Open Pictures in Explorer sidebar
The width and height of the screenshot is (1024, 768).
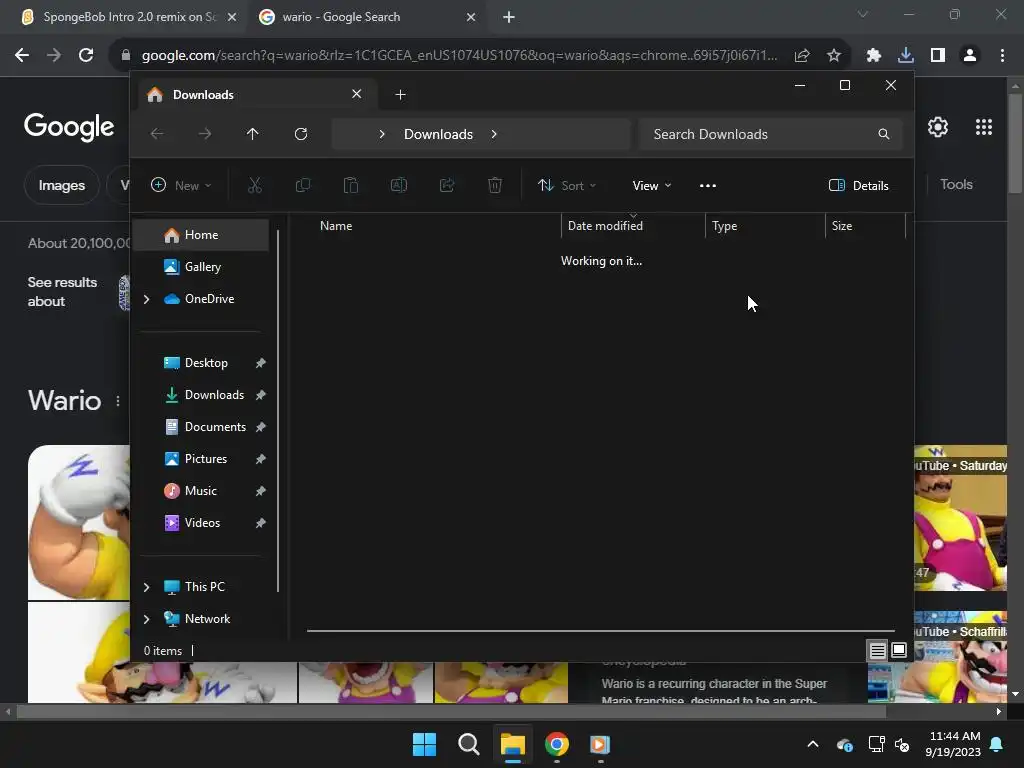coord(204,459)
